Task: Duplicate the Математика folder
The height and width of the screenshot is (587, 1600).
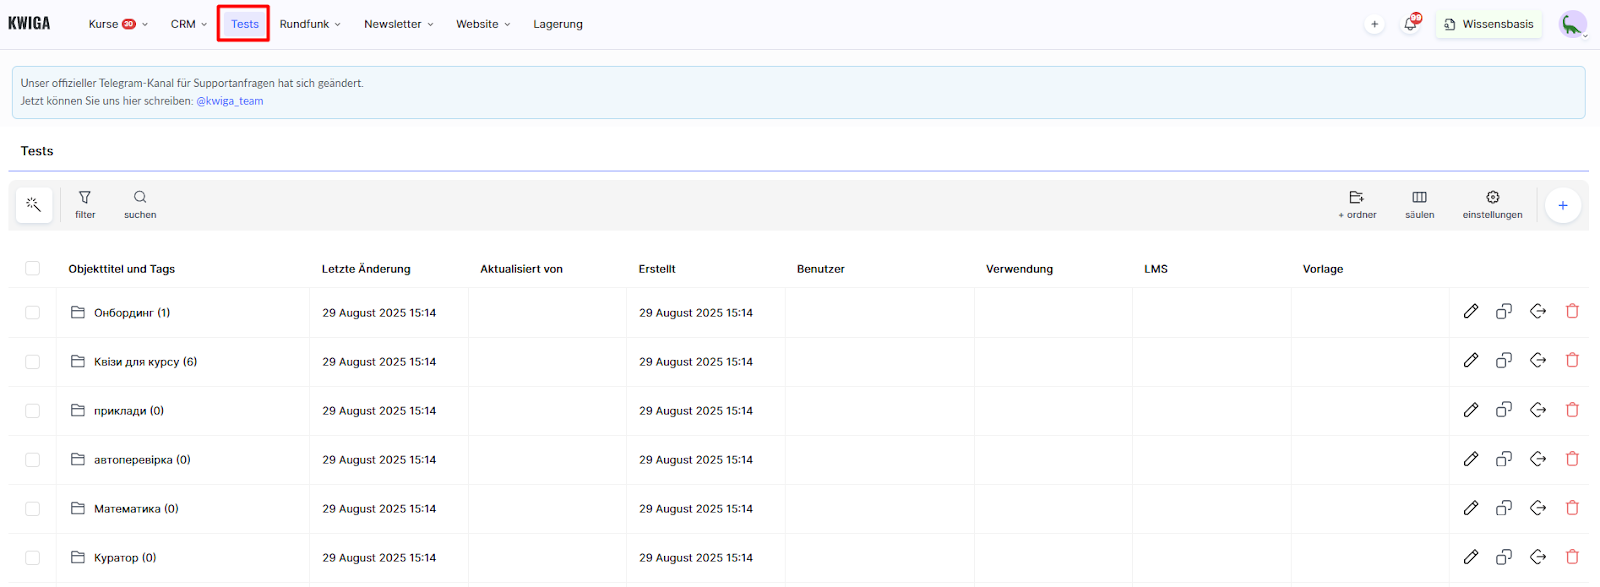Action: [x=1503, y=508]
